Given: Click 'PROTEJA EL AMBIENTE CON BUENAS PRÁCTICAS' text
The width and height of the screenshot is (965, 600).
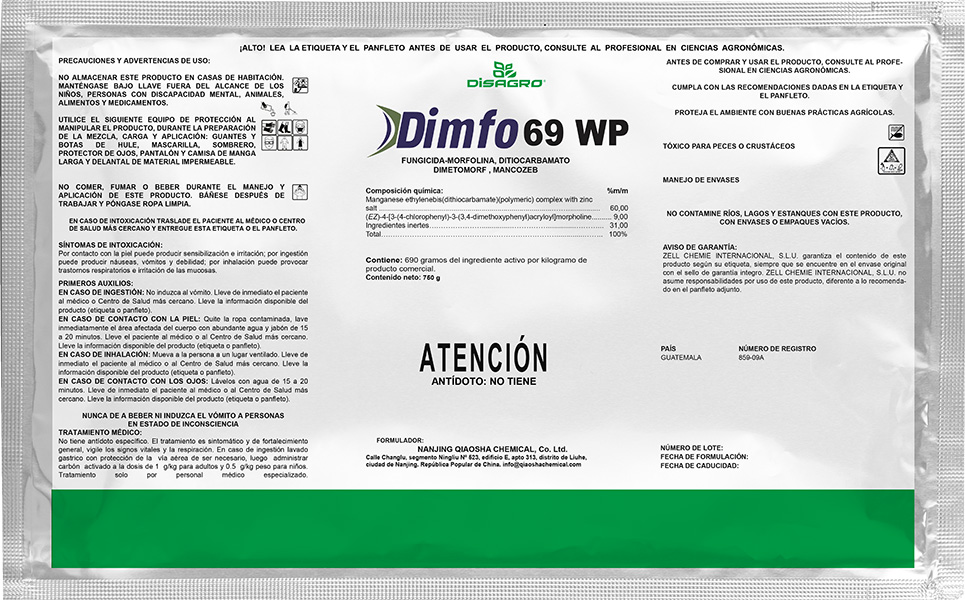Looking at the screenshot, I should [784, 113].
